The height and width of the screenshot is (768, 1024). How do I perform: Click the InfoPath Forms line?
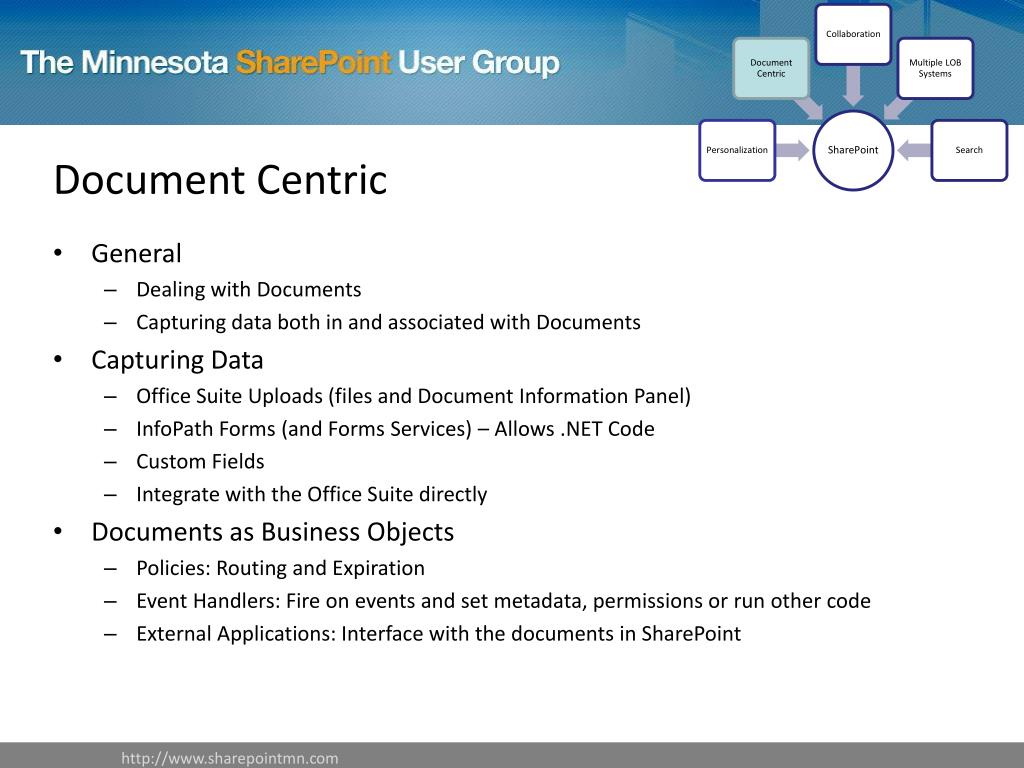pos(395,428)
